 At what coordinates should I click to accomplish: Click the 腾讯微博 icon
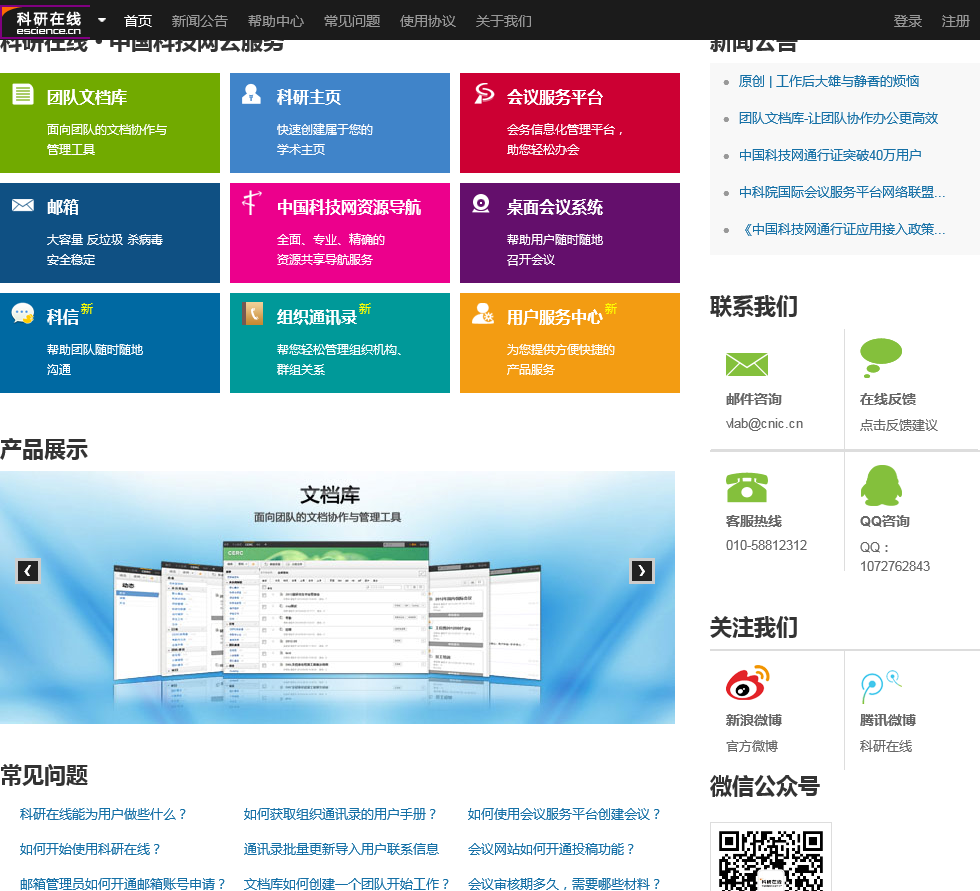pyautogui.click(x=881, y=686)
